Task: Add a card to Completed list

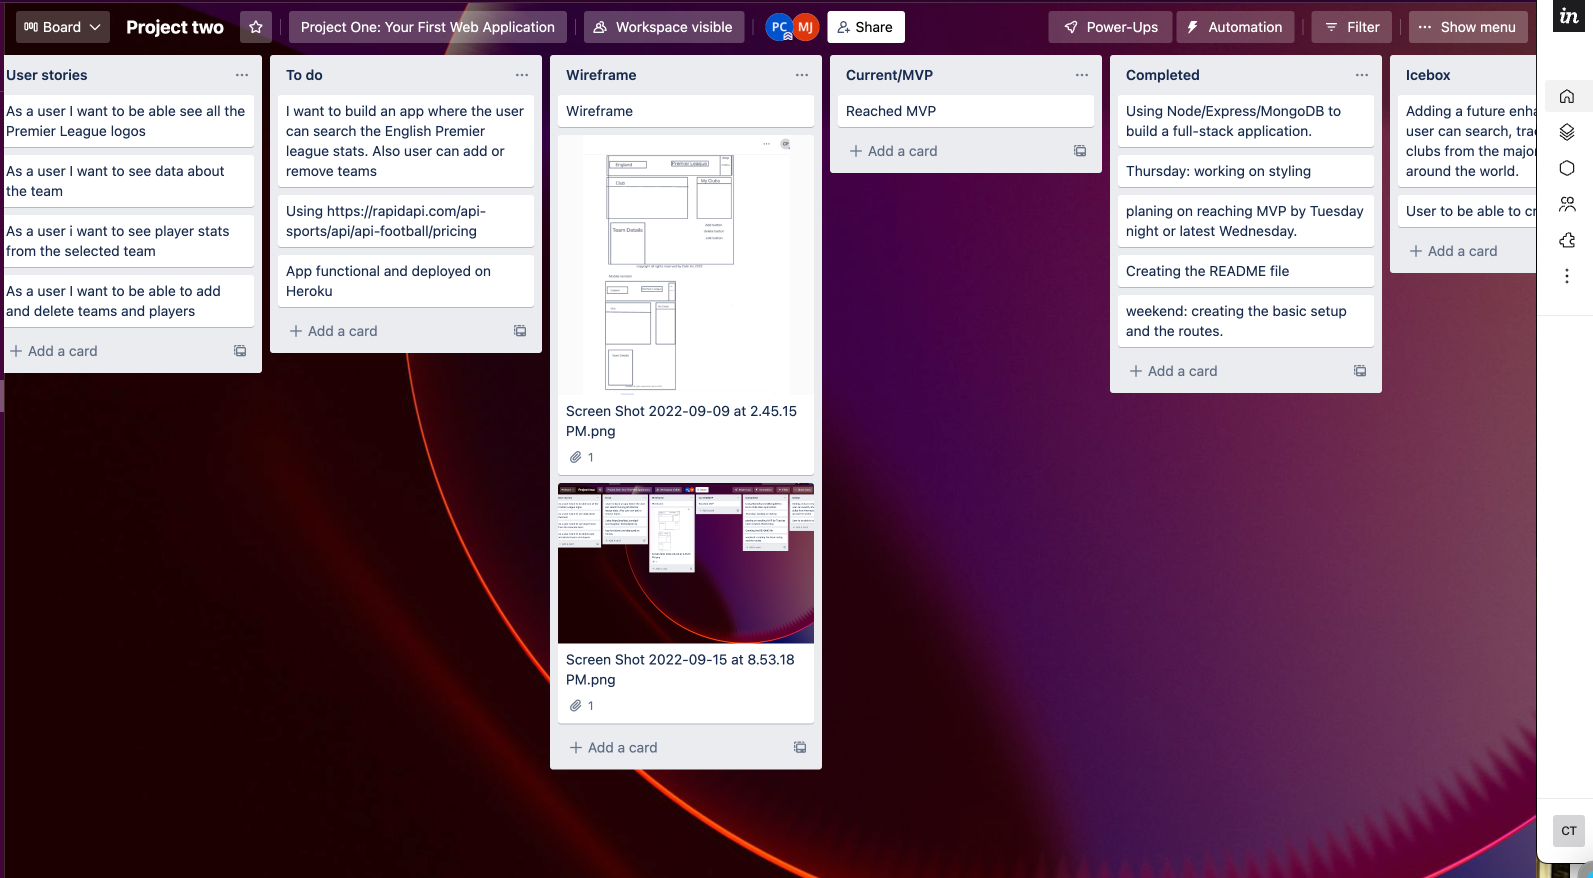Action: click(1174, 371)
